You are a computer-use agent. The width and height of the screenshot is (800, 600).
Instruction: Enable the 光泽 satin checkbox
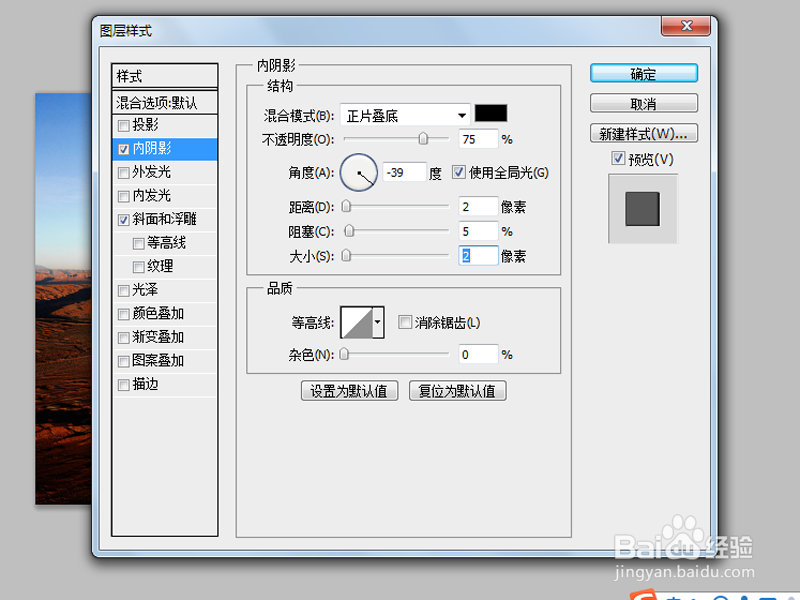(123, 291)
